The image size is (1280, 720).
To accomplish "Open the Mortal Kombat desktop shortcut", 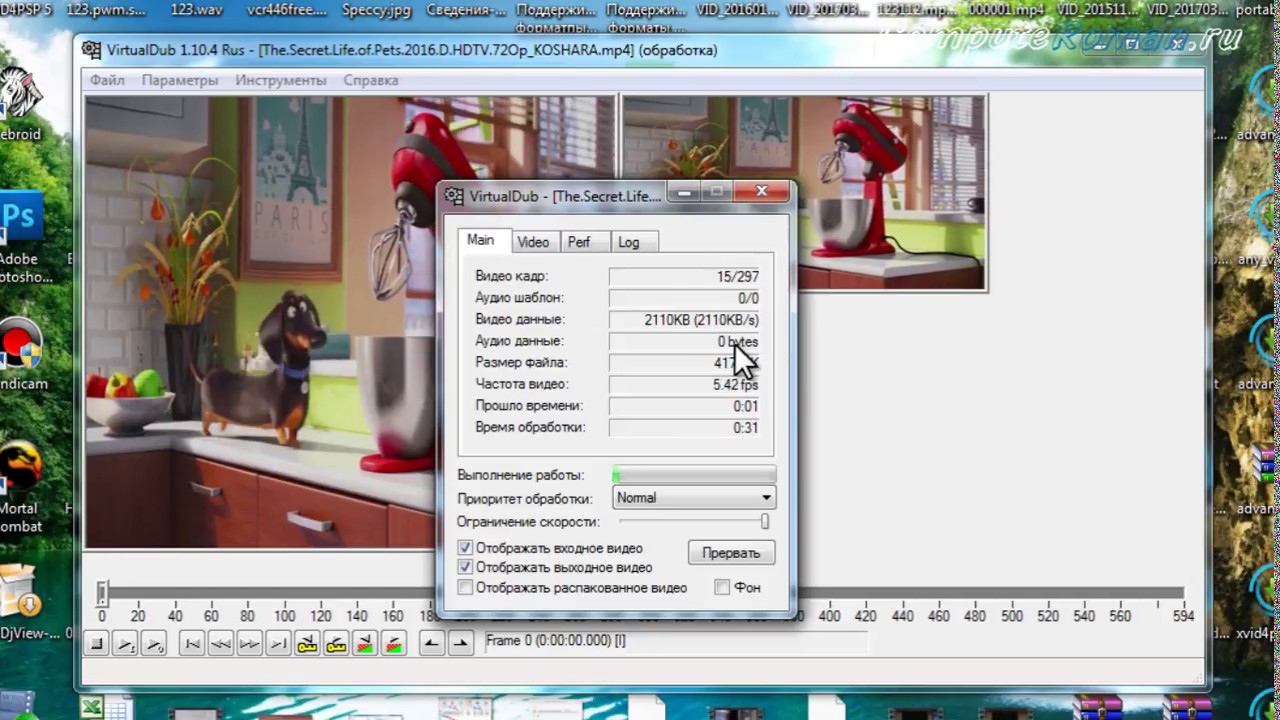I will pos(20,467).
